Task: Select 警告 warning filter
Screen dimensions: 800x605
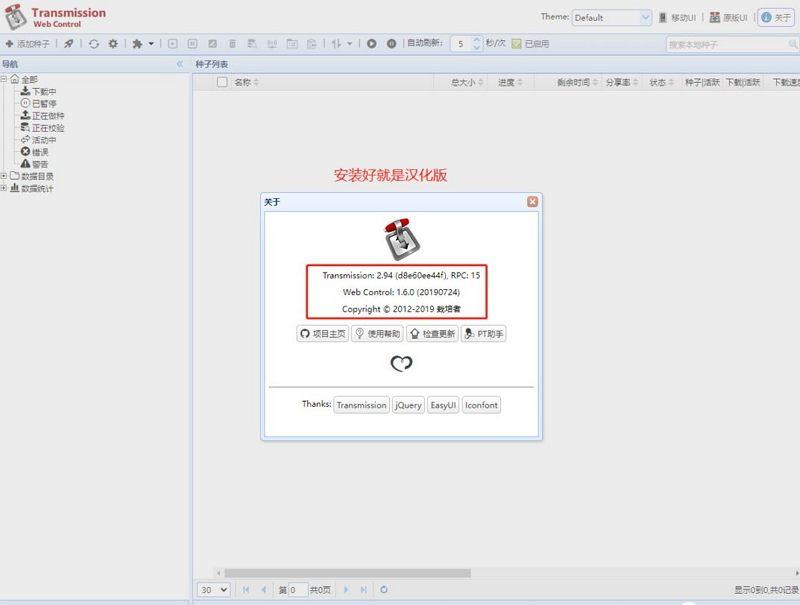Action: (40, 164)
